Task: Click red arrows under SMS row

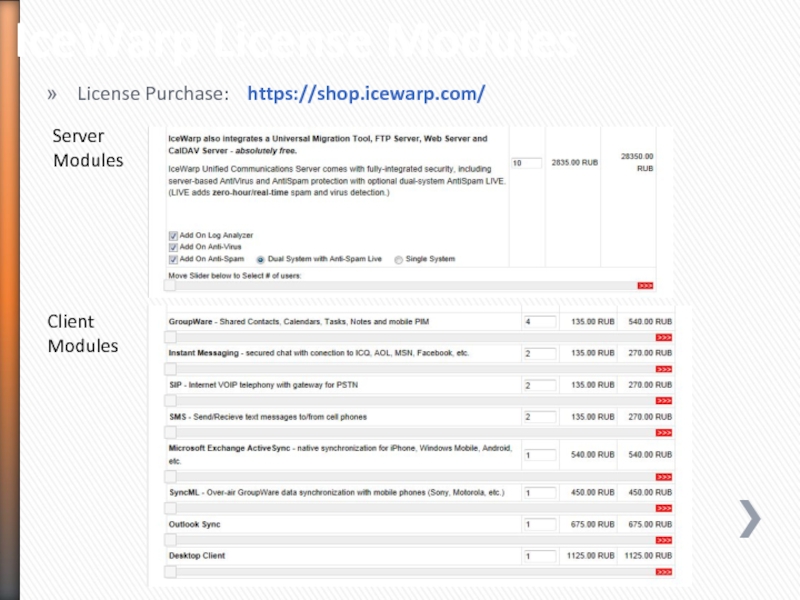Action: pos(664,433)
